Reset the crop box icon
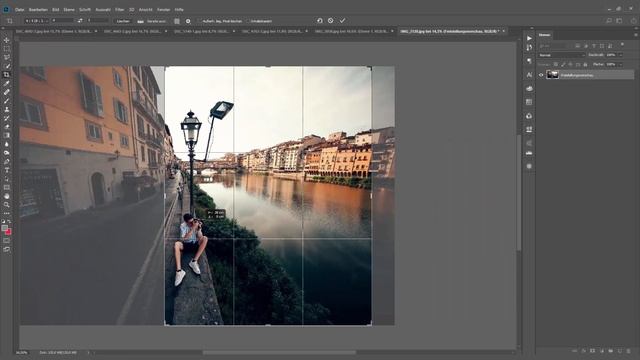The image size is (640, 360). pyautogui.click(x=320, y=20)
